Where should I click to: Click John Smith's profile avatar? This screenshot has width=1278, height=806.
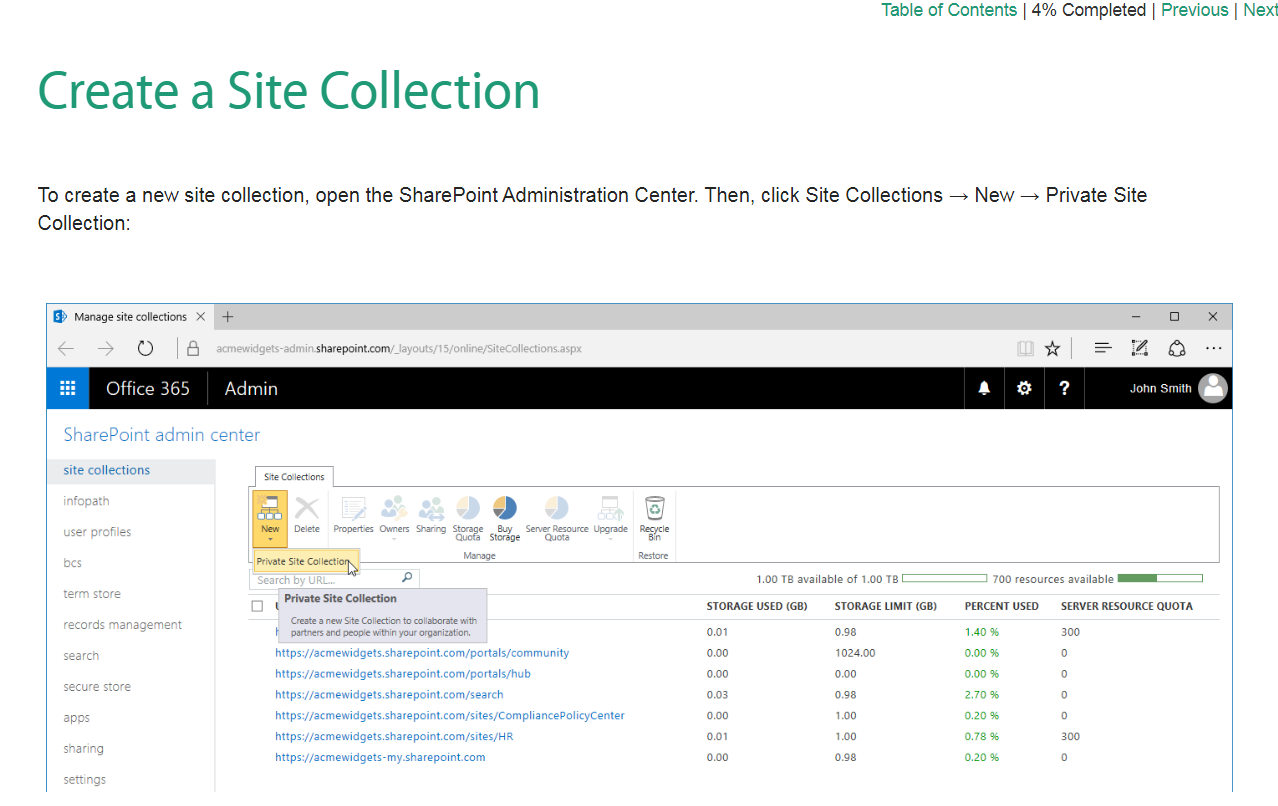[1213, 388]
